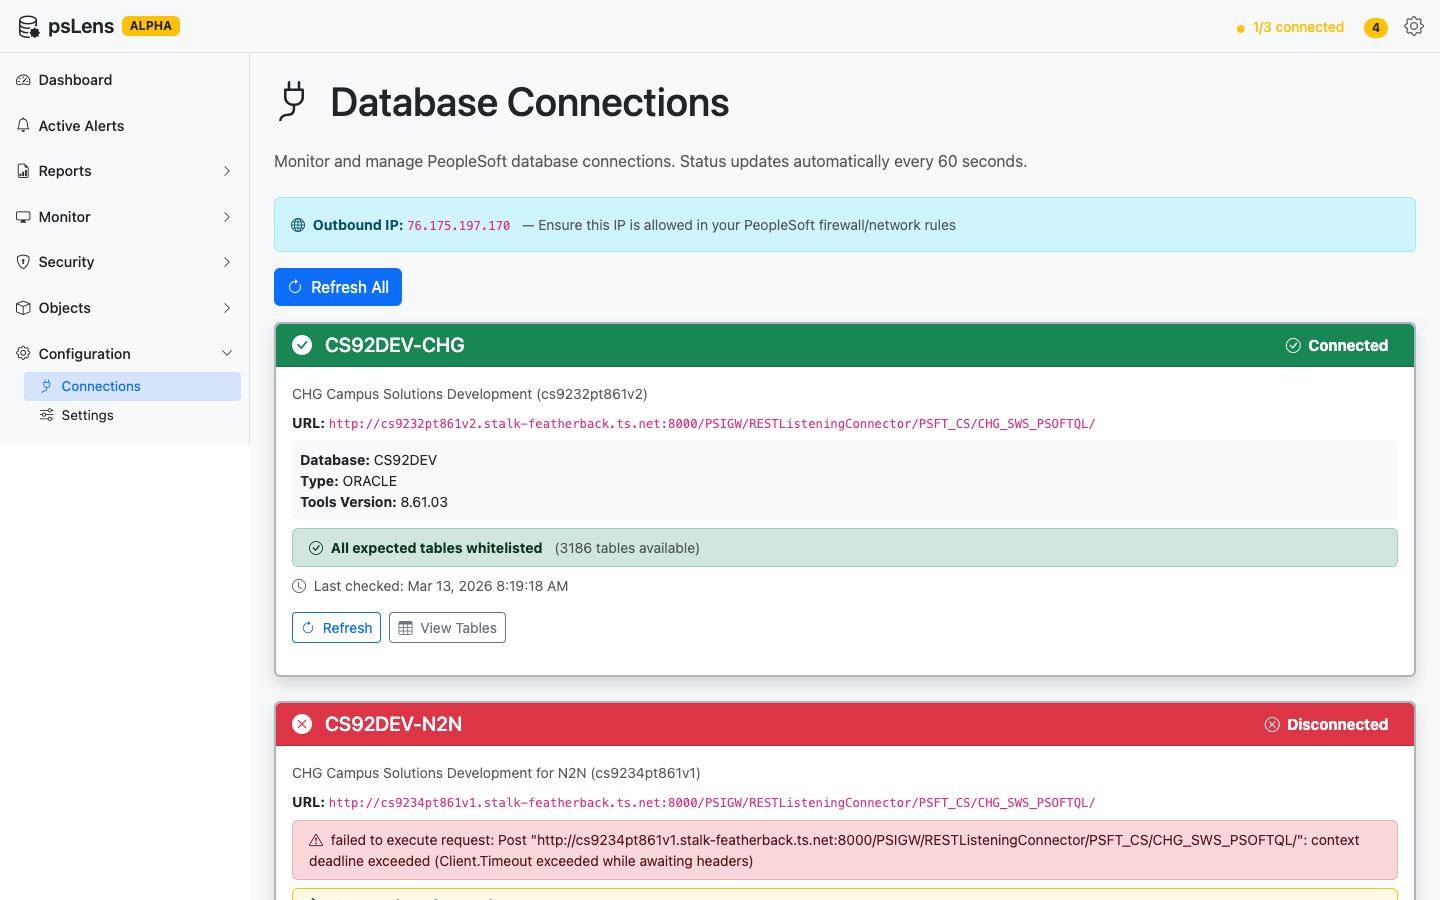
Task: Collapse the Configuration menu chevron
Action: 227,353
